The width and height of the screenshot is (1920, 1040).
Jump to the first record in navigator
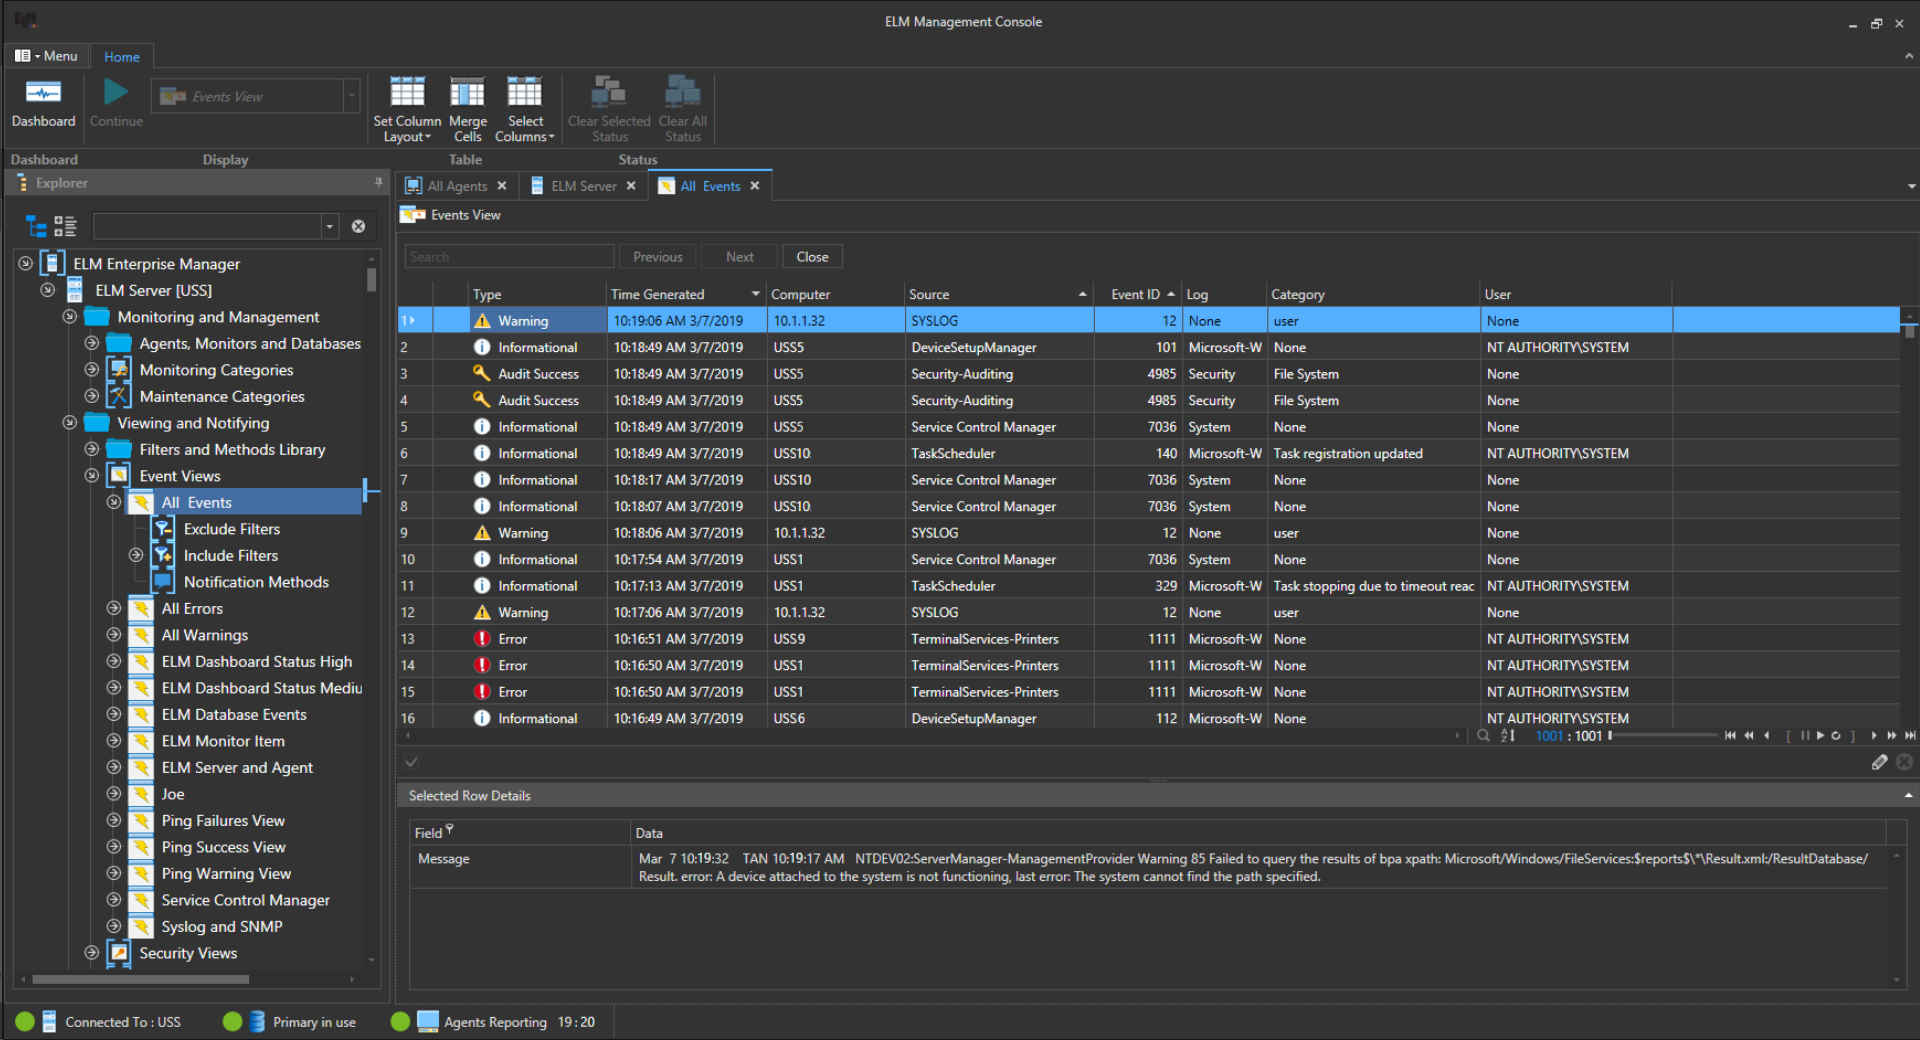pyautogui.click(x=1730, y=736)
